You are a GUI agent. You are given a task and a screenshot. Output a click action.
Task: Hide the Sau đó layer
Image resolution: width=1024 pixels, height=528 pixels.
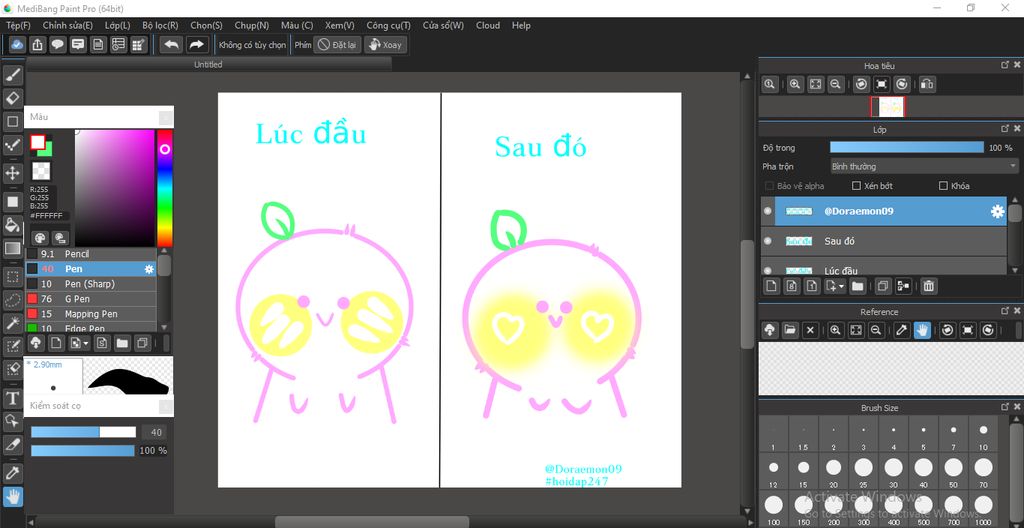(767, 241)
